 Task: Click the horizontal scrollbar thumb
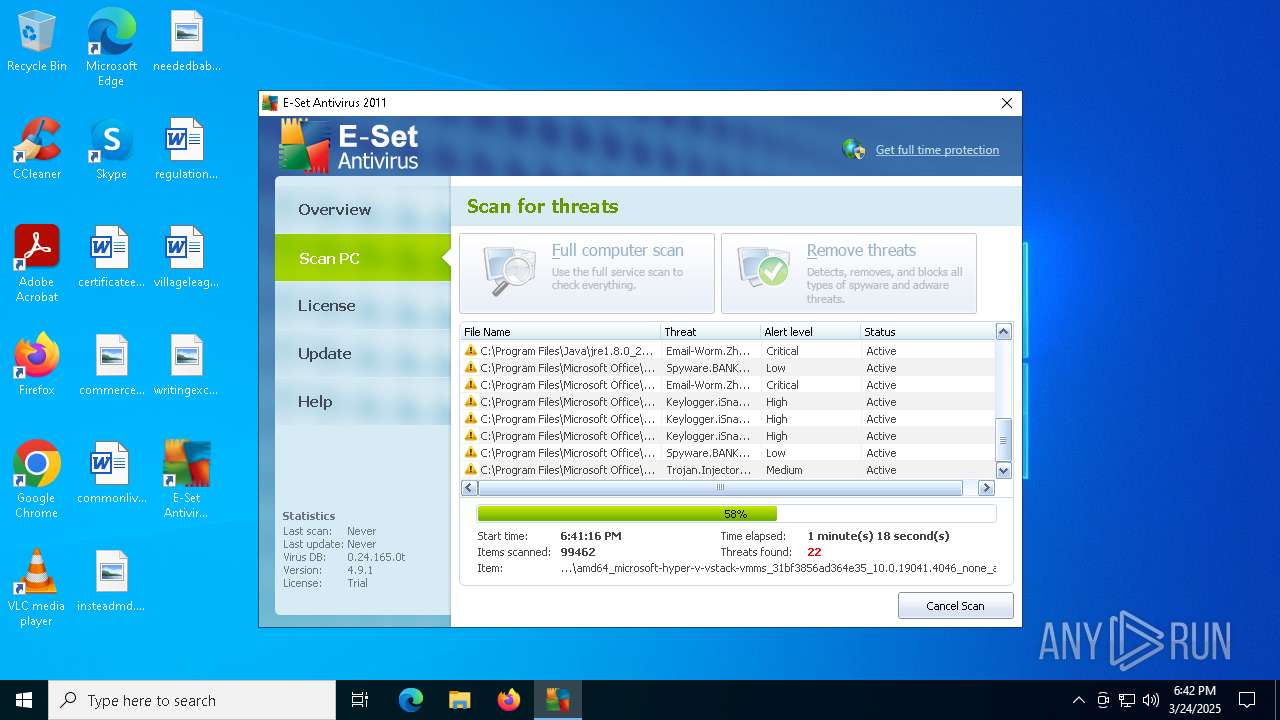pos(720,488)
